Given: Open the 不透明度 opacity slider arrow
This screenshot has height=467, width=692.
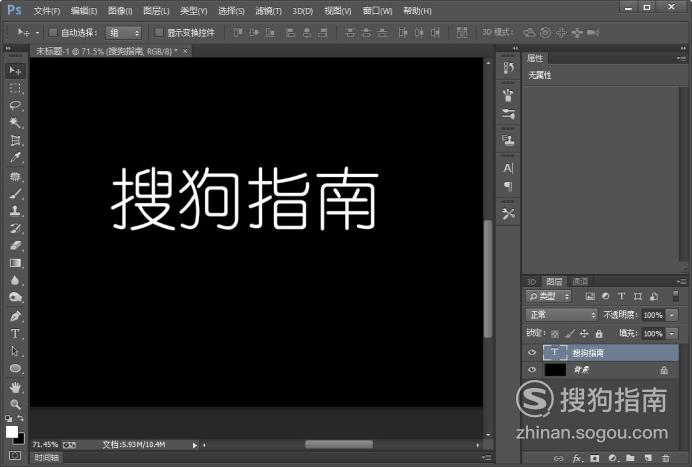Looking at the screenshot, I should tap(672, 315).
